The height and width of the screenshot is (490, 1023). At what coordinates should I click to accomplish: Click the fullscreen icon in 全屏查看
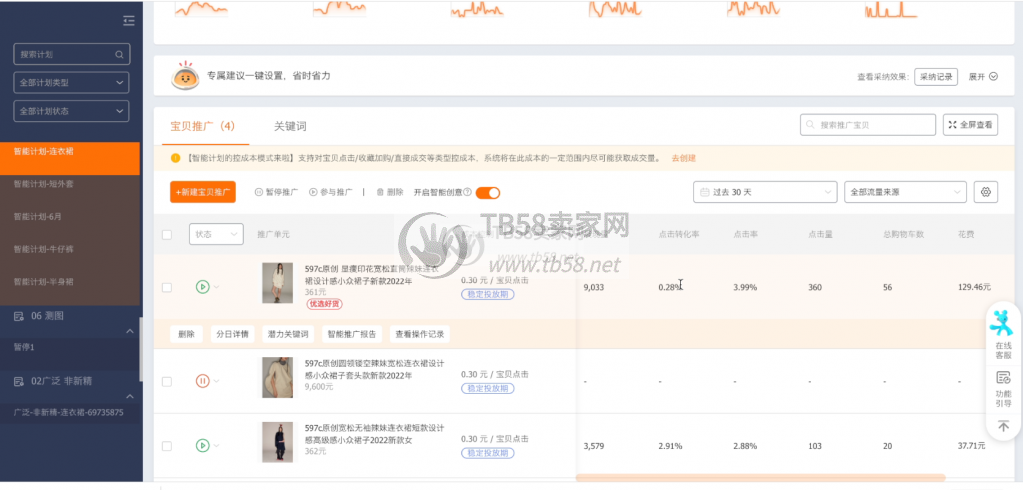point(951,124)
